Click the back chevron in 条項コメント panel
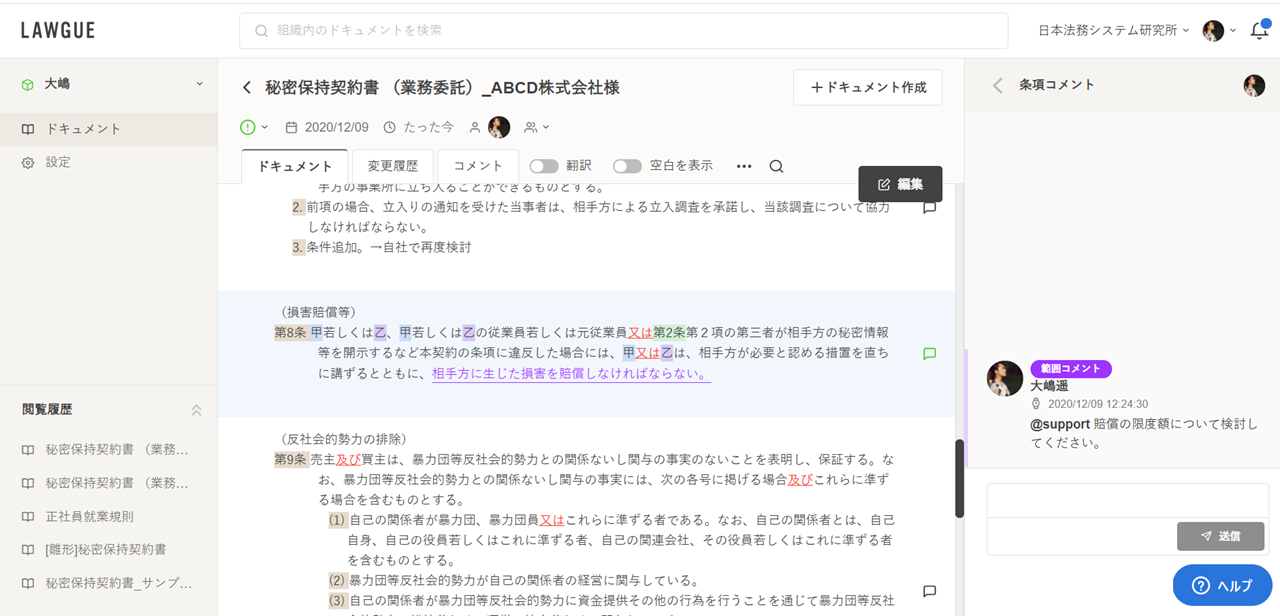 point(997,86)
